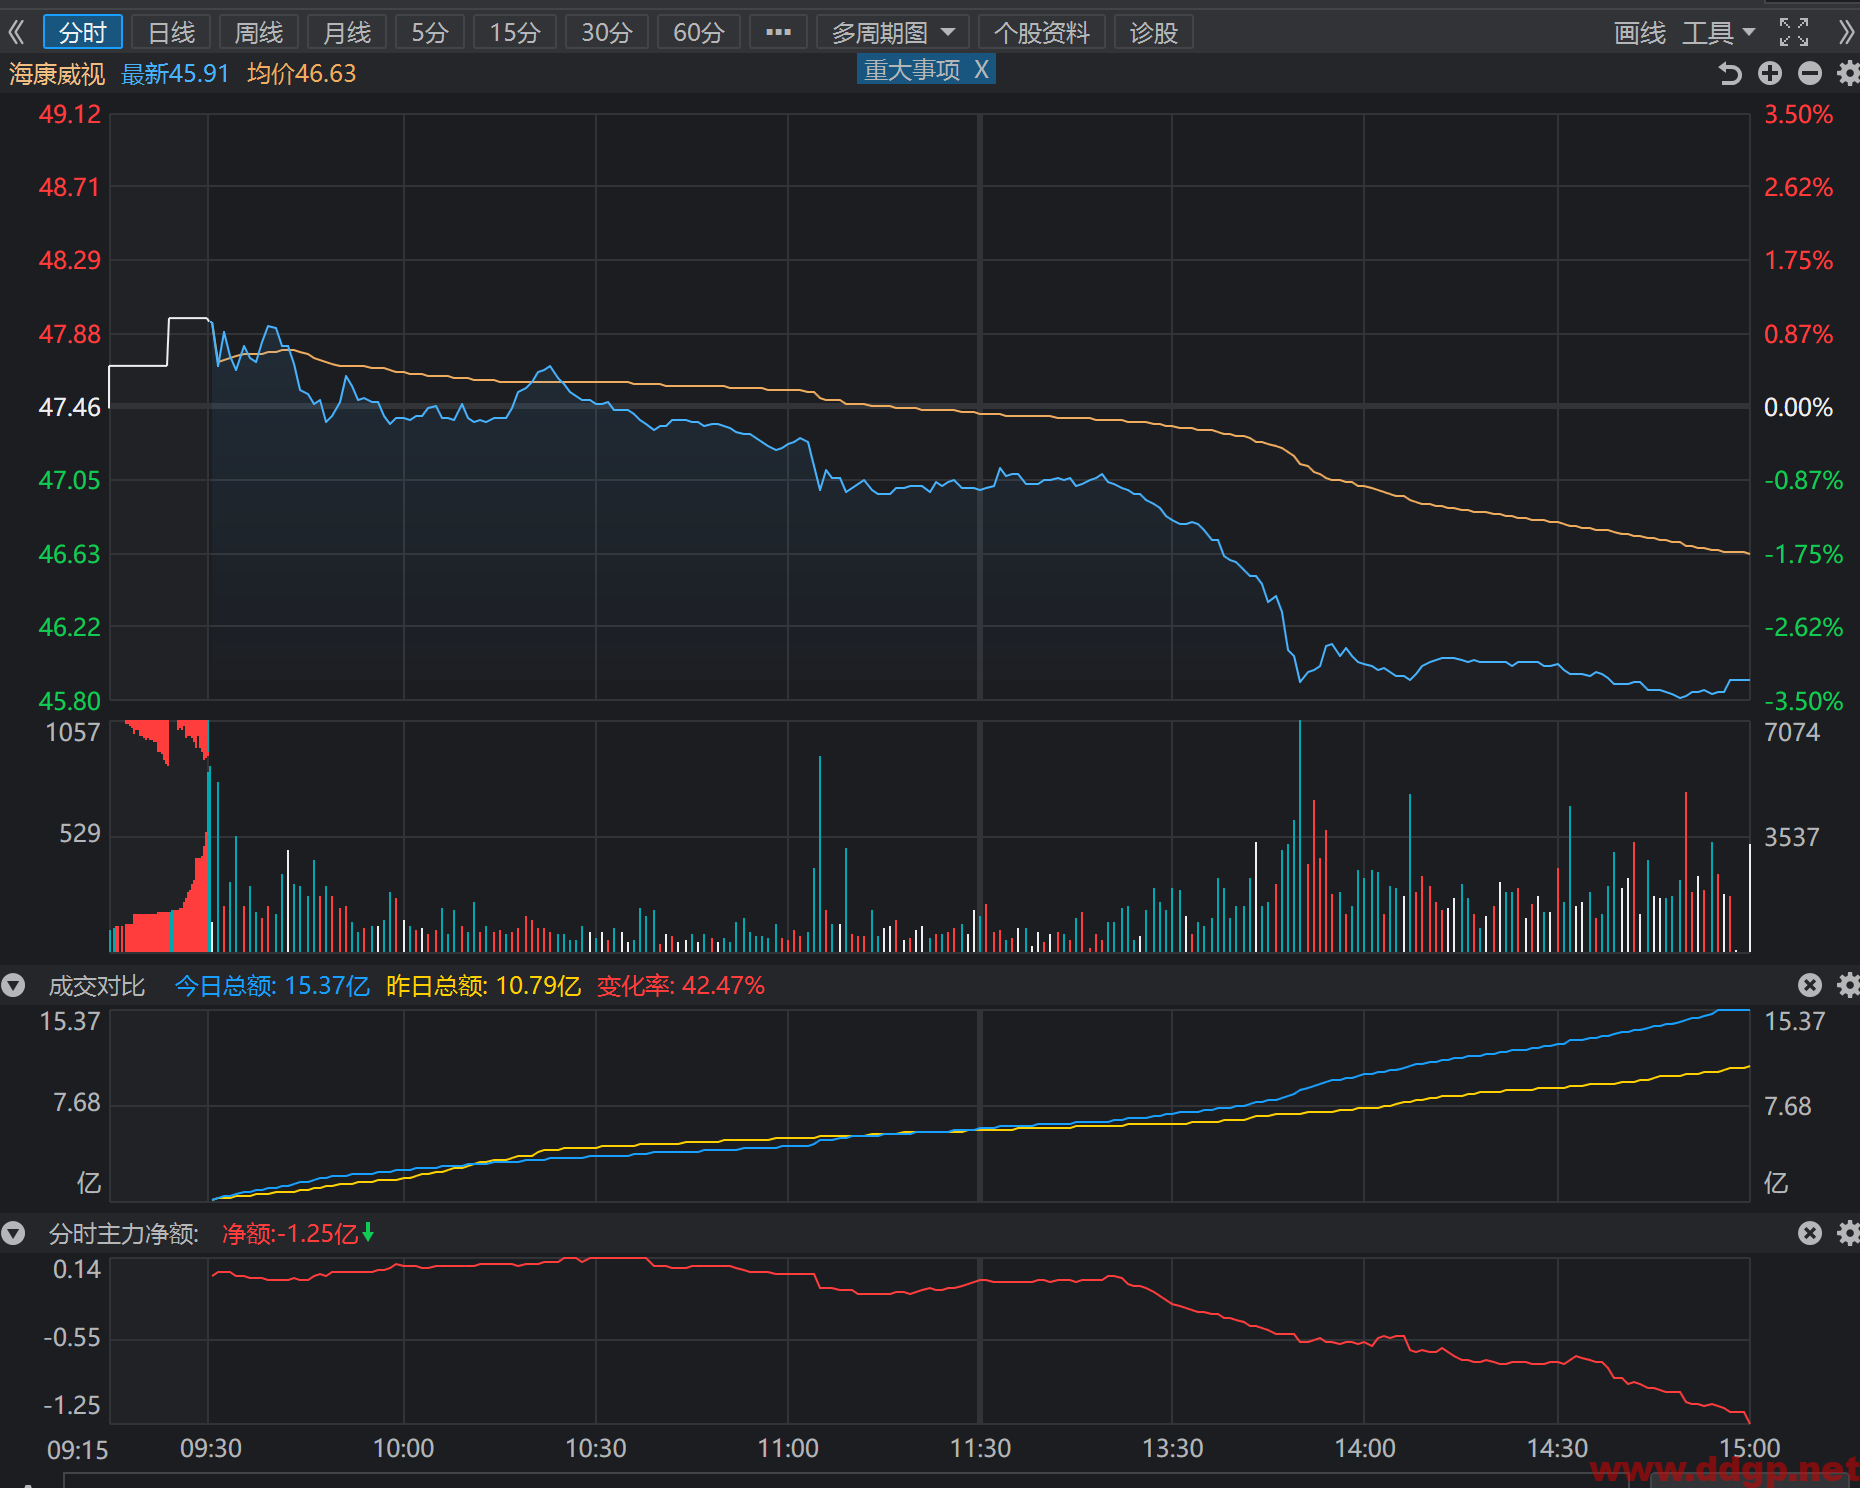
Task: Show more periods with the ··· button
Action: pyautogui.click(x=778, y=32)
